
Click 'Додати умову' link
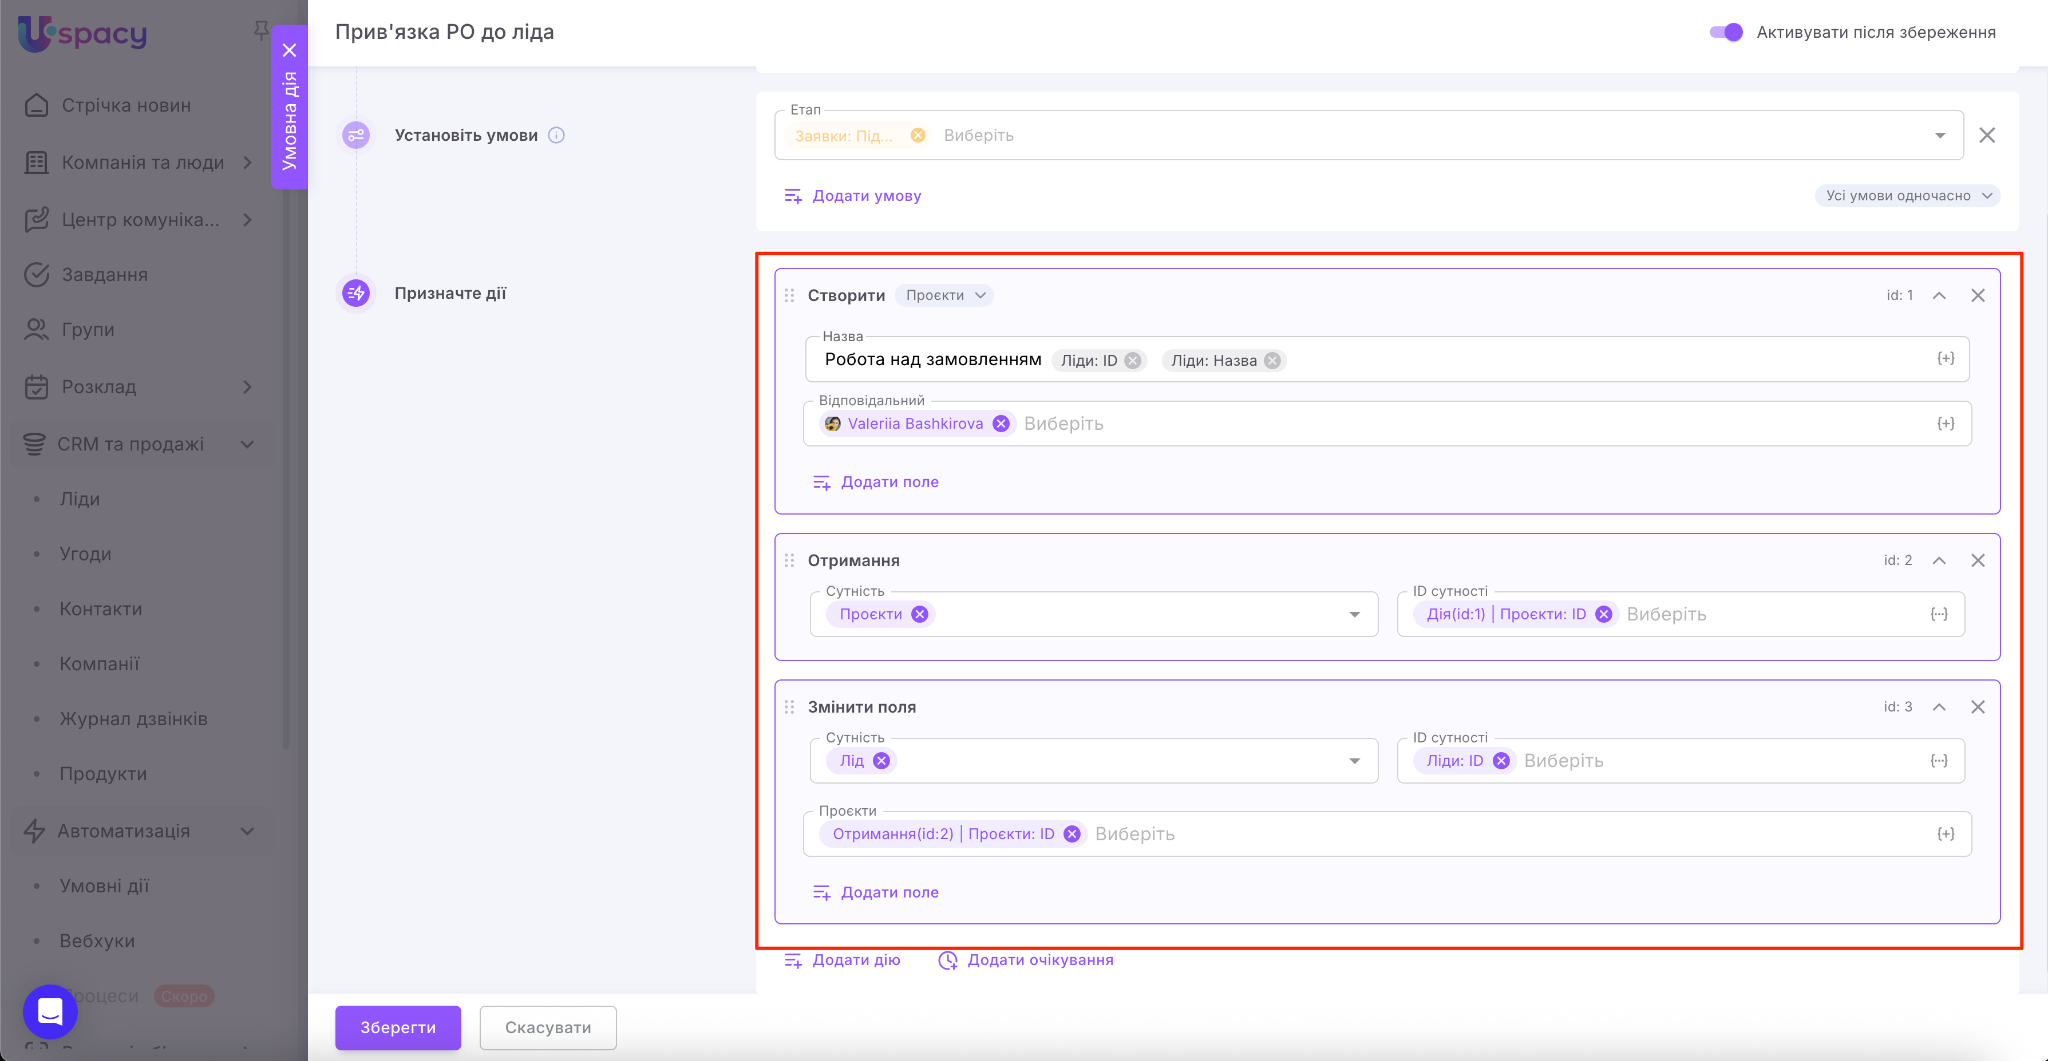(x=866, y=196)
